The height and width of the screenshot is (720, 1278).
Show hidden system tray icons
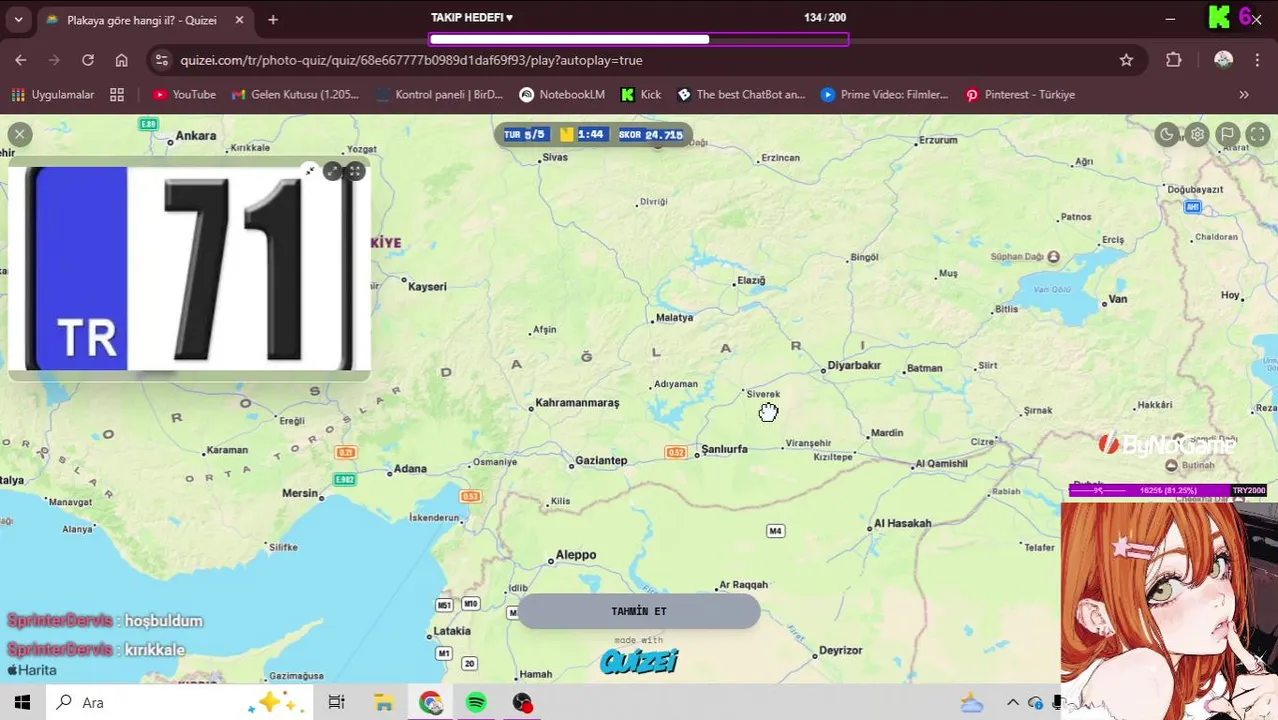pos(1012,703)
